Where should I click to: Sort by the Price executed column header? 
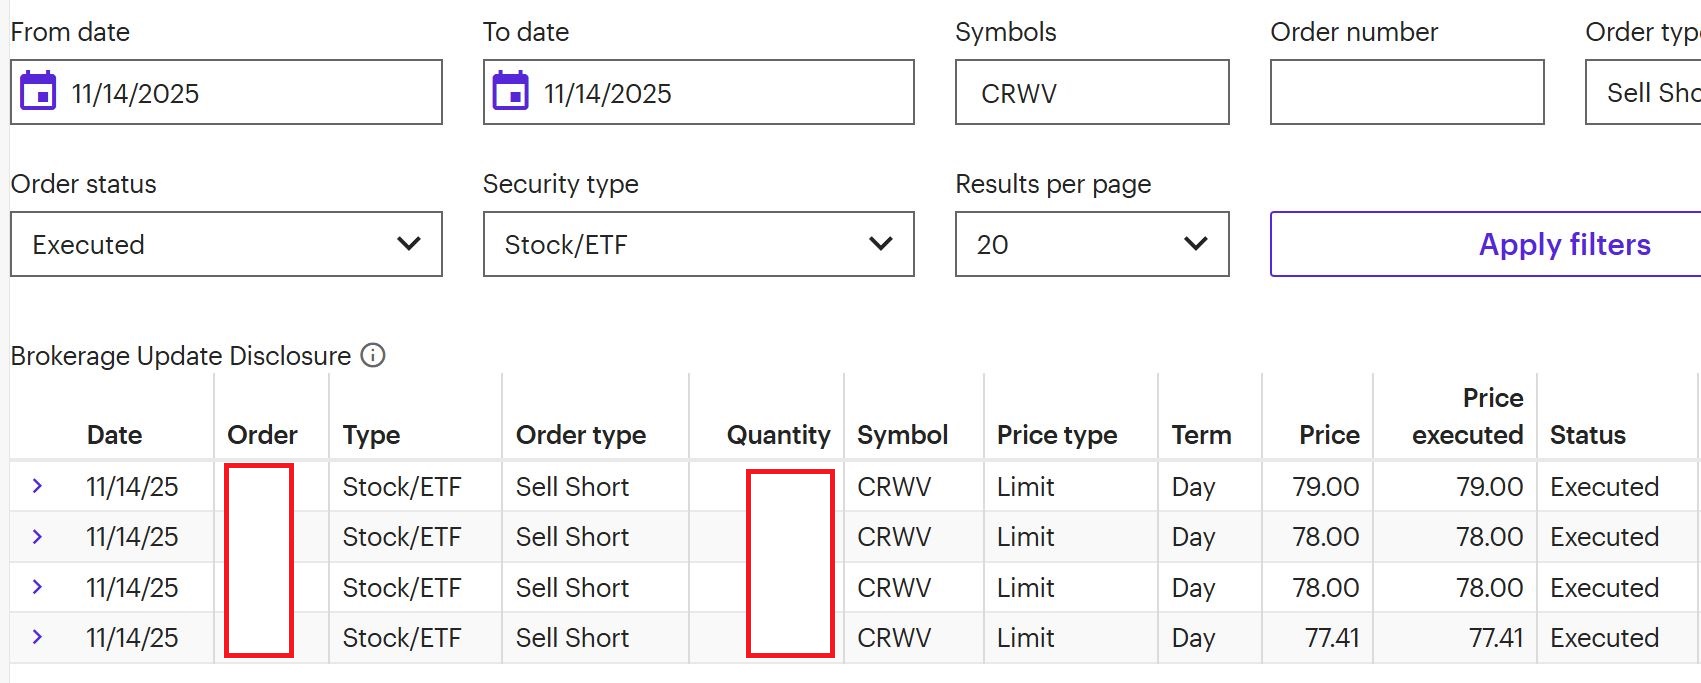coord(1467,416)
